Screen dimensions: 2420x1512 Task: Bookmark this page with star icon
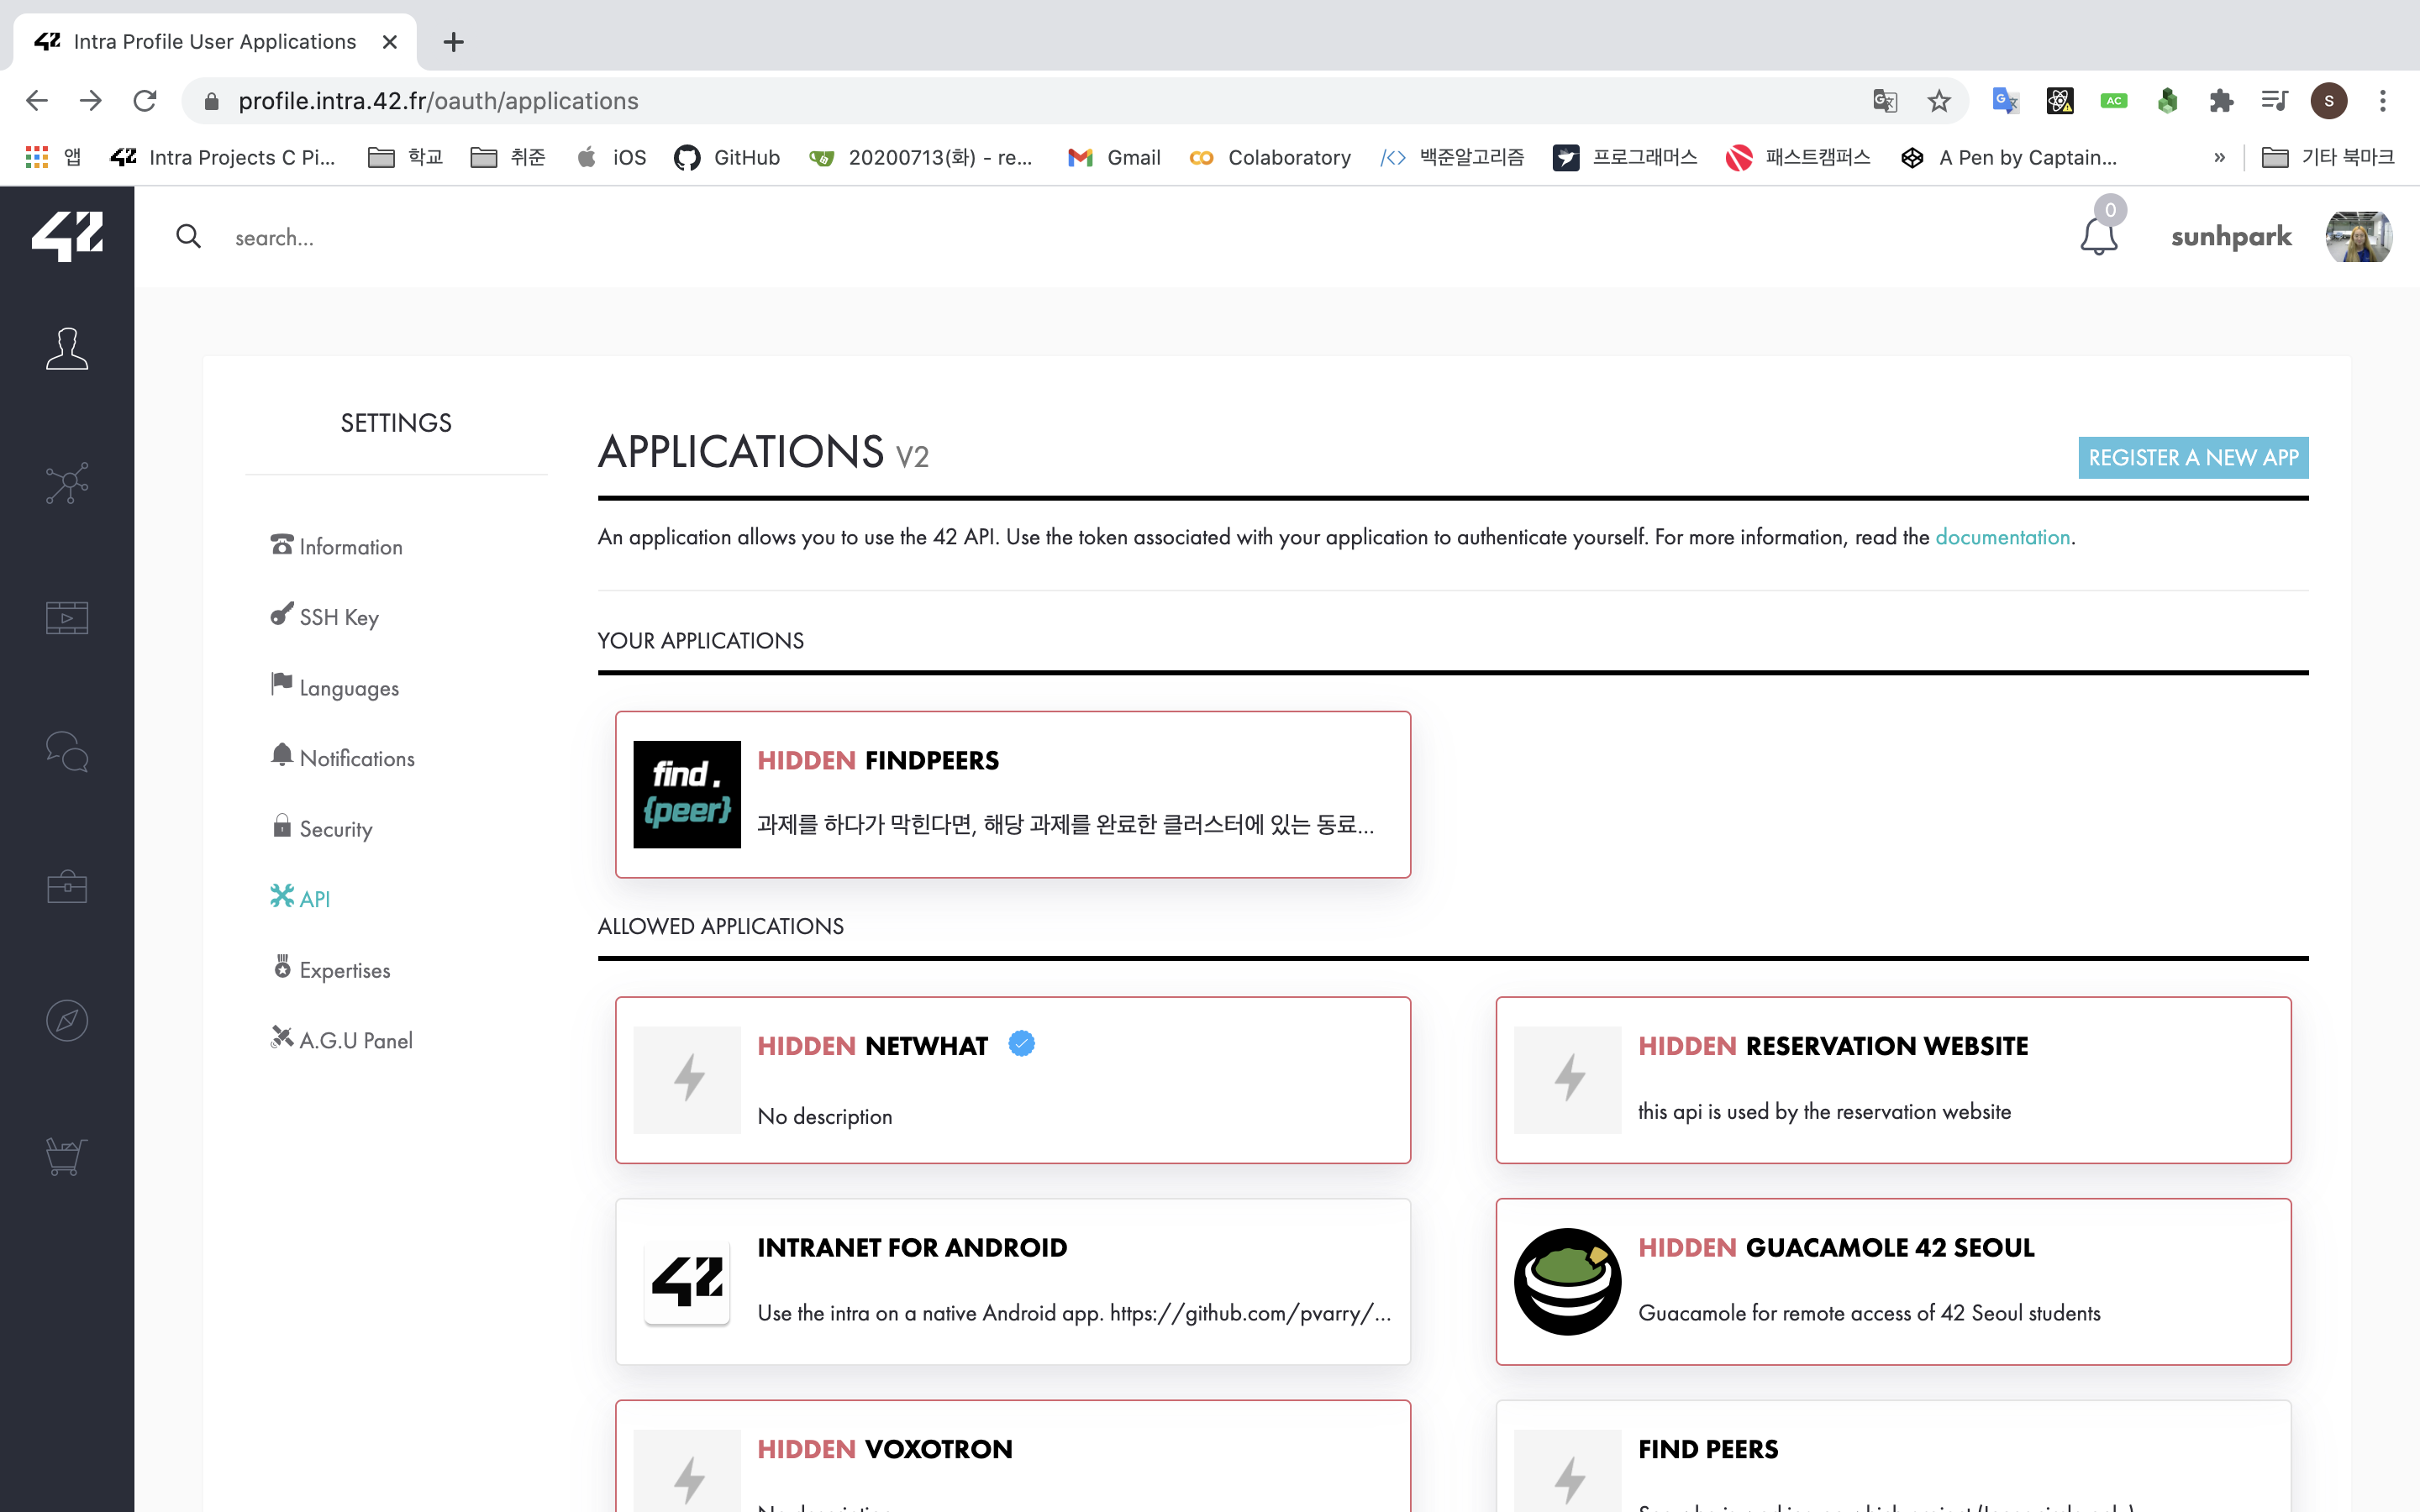[1939, 101]
